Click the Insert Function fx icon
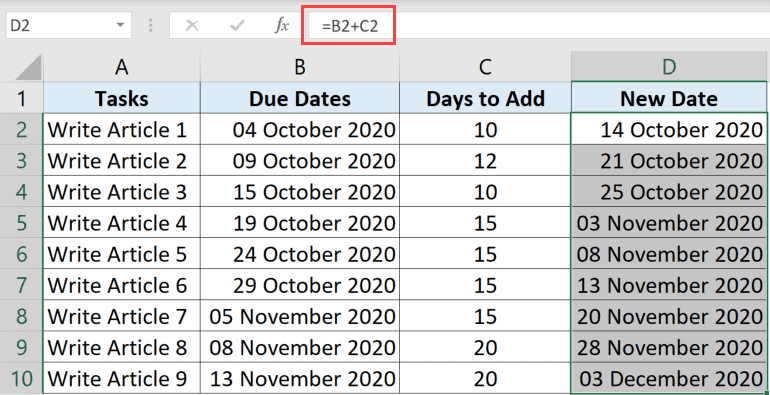Screen dimensions: 770x395 tap(281, 26)
